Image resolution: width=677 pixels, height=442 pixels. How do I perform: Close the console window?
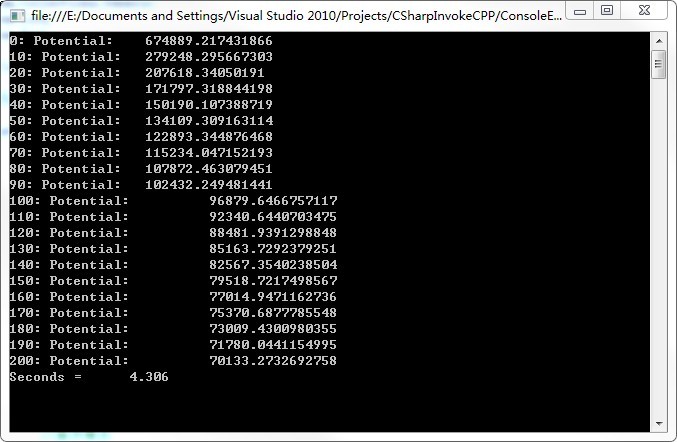tap(644, 11)
